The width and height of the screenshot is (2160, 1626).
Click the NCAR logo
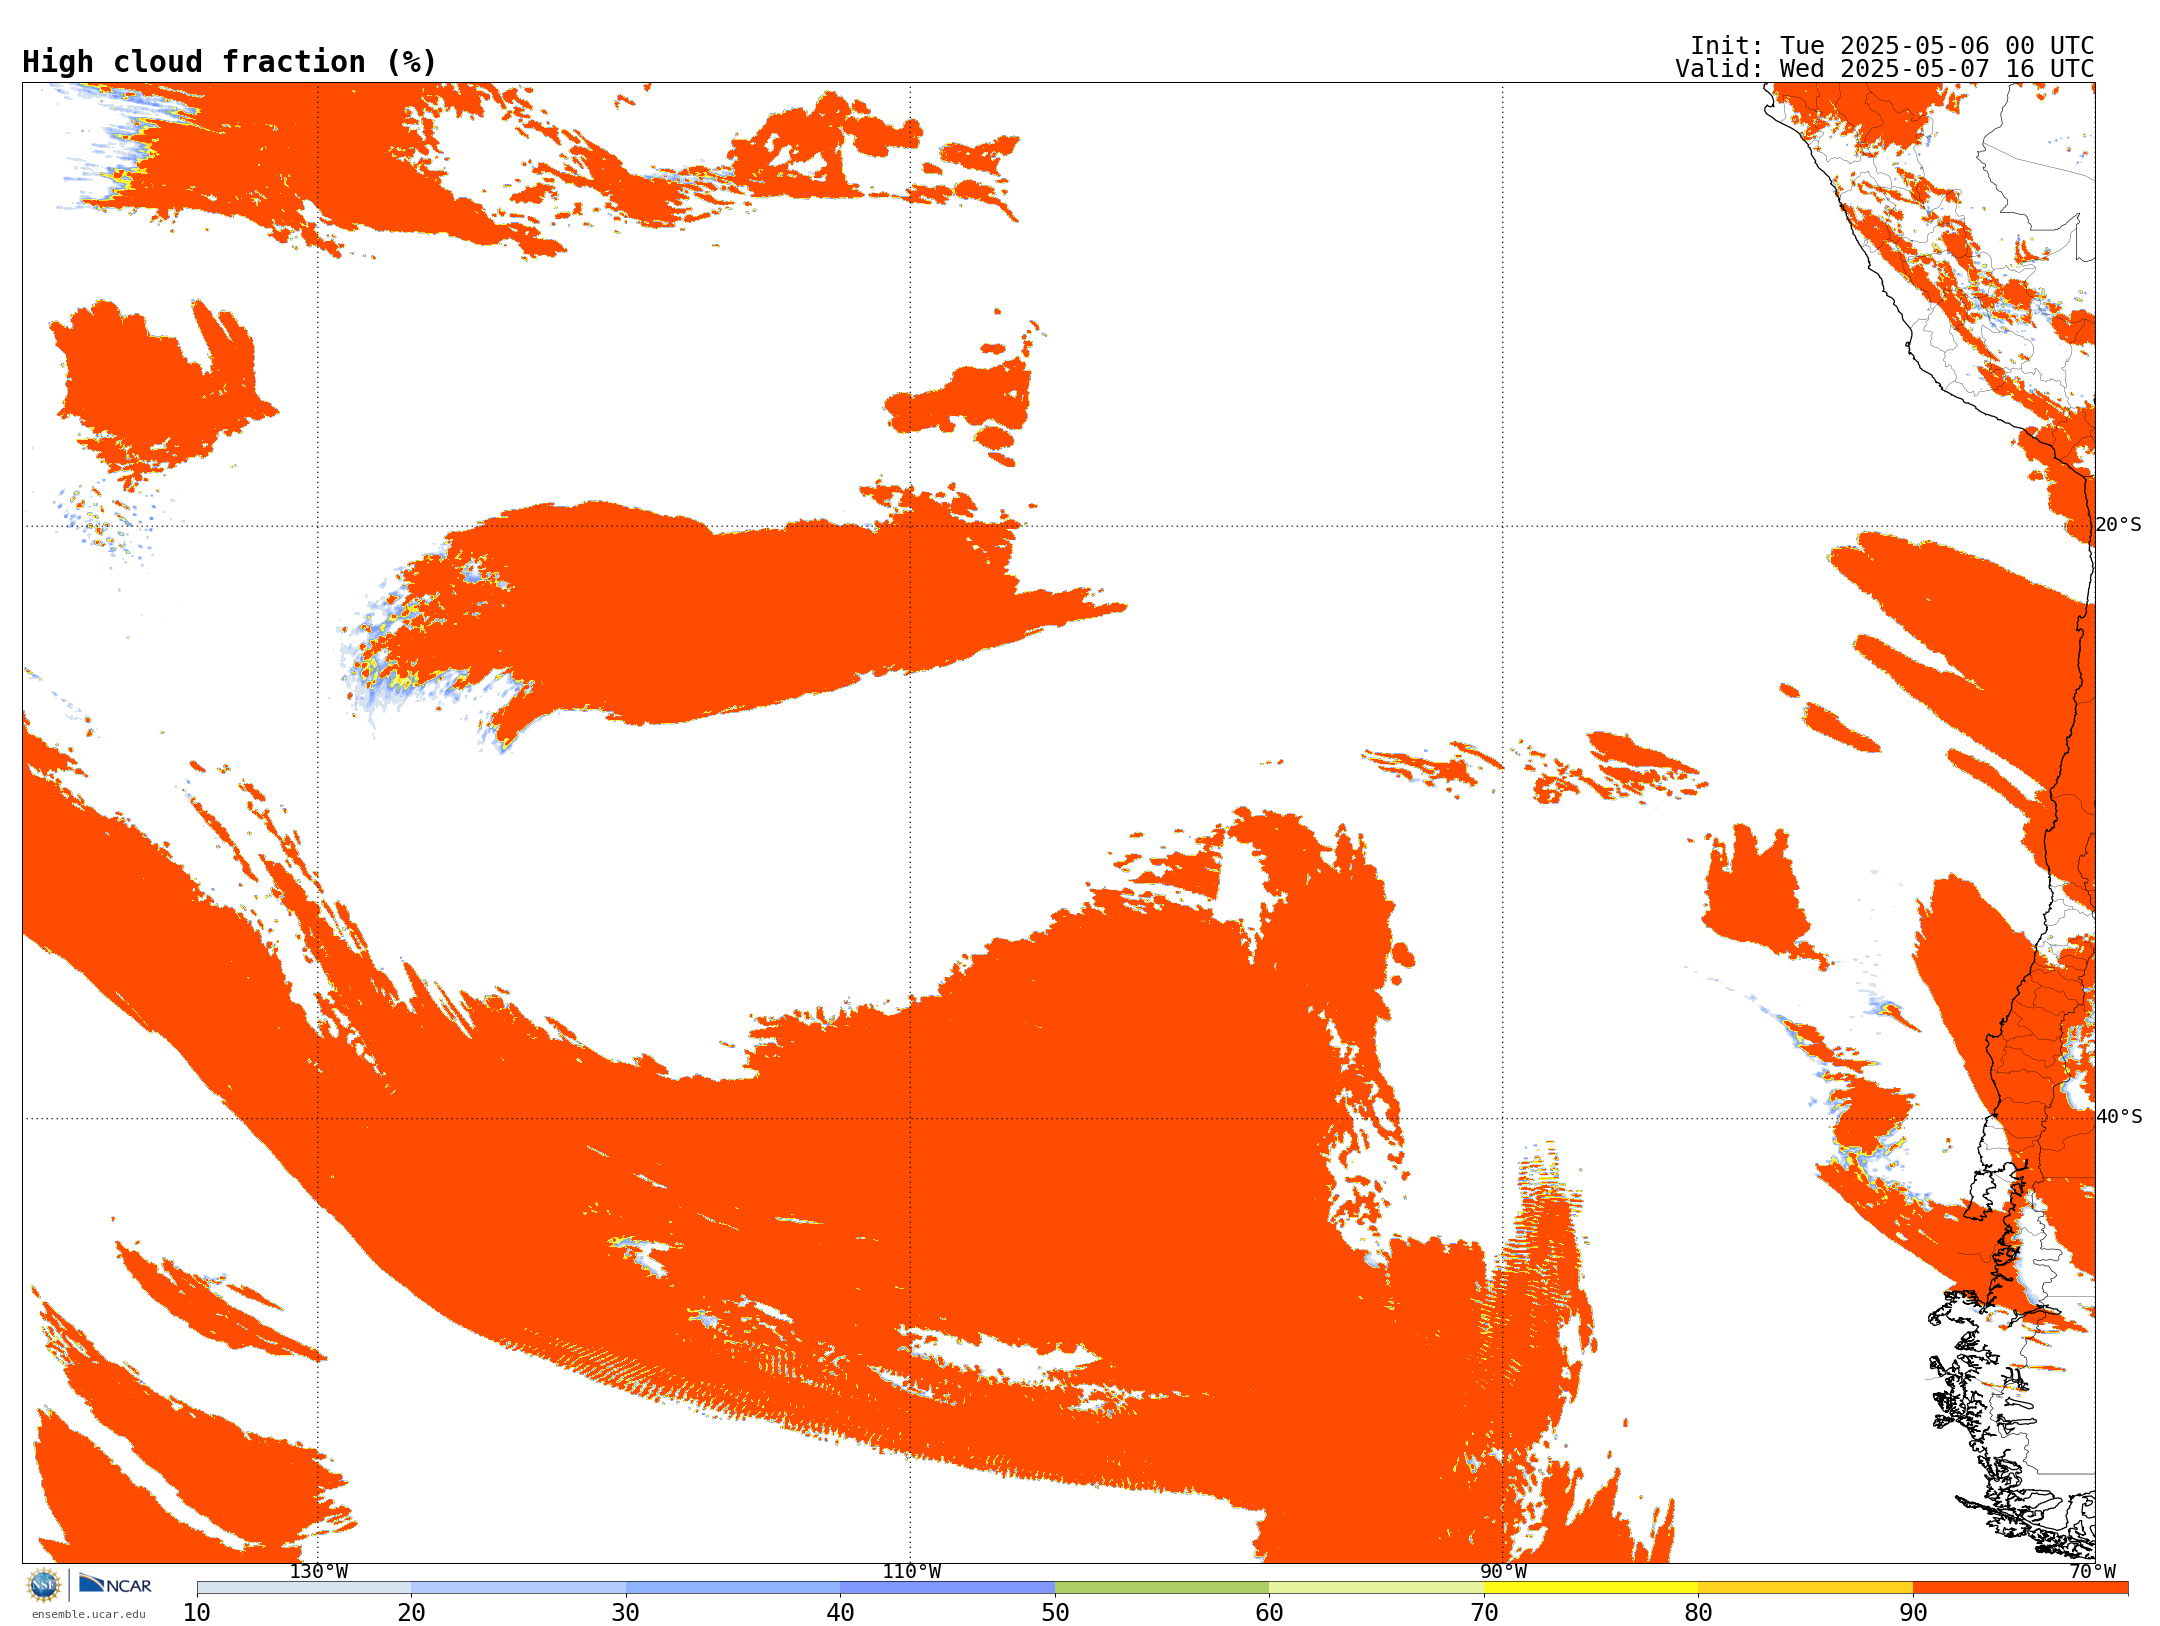tap(115, 1584)
